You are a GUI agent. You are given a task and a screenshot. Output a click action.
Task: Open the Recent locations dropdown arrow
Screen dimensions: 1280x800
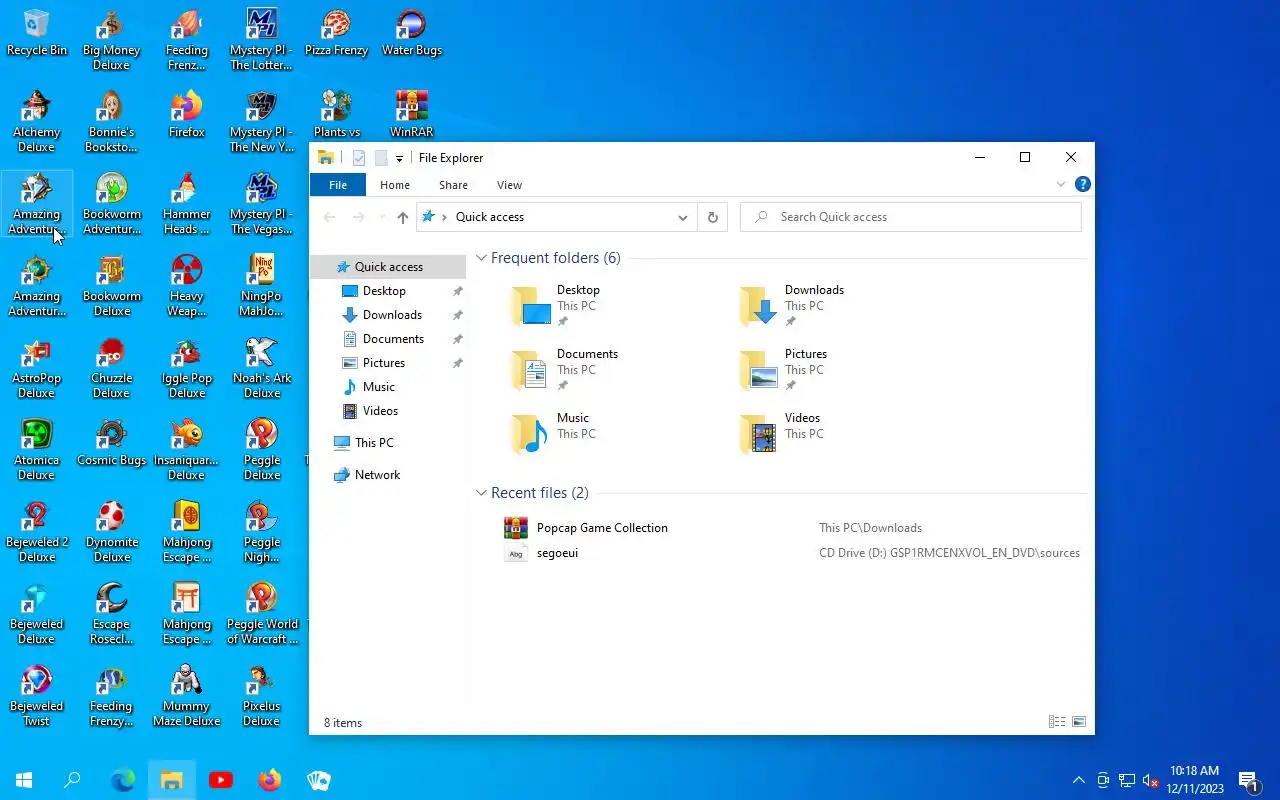[381, 217]
